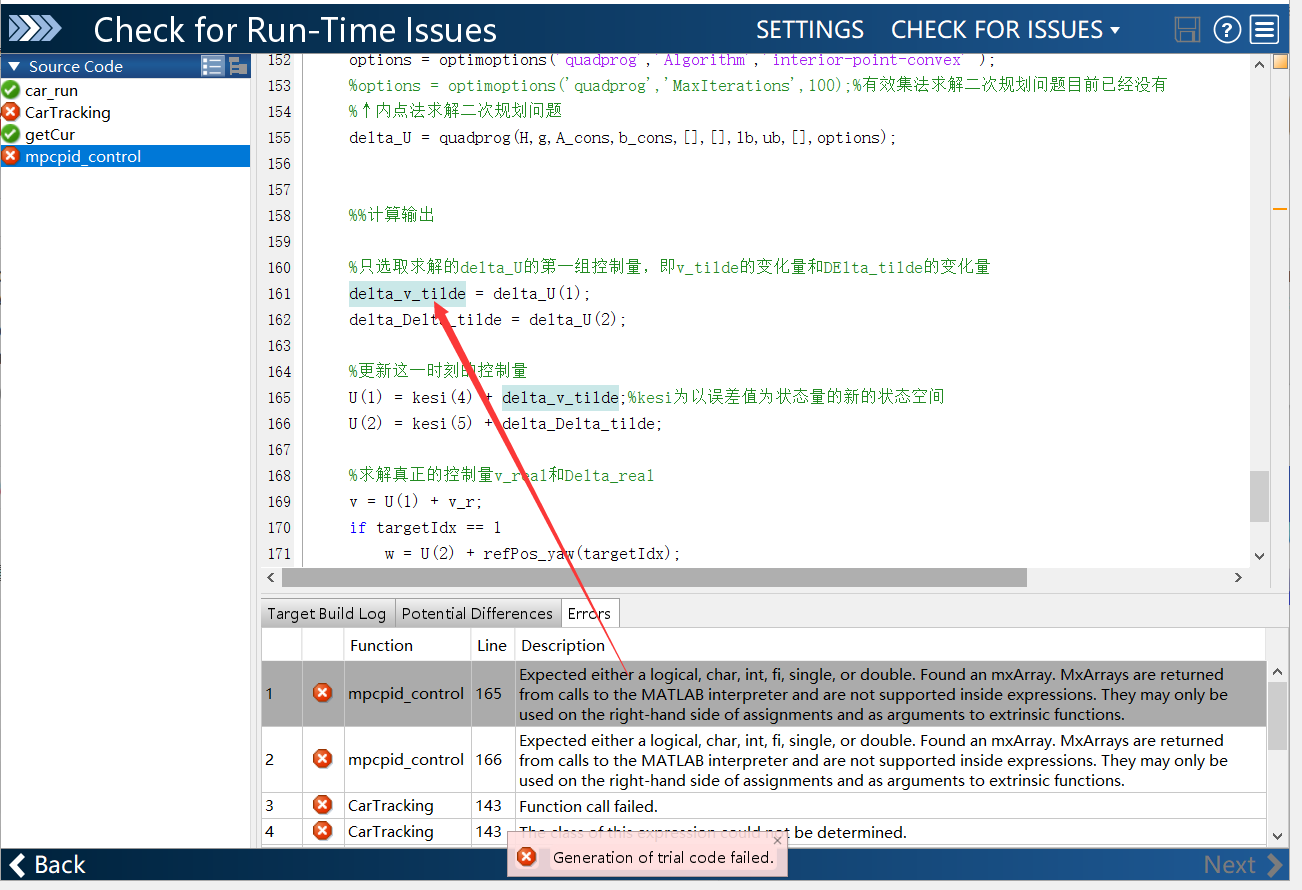Click the green check icon next to car_run

click(x=11, y=90)
